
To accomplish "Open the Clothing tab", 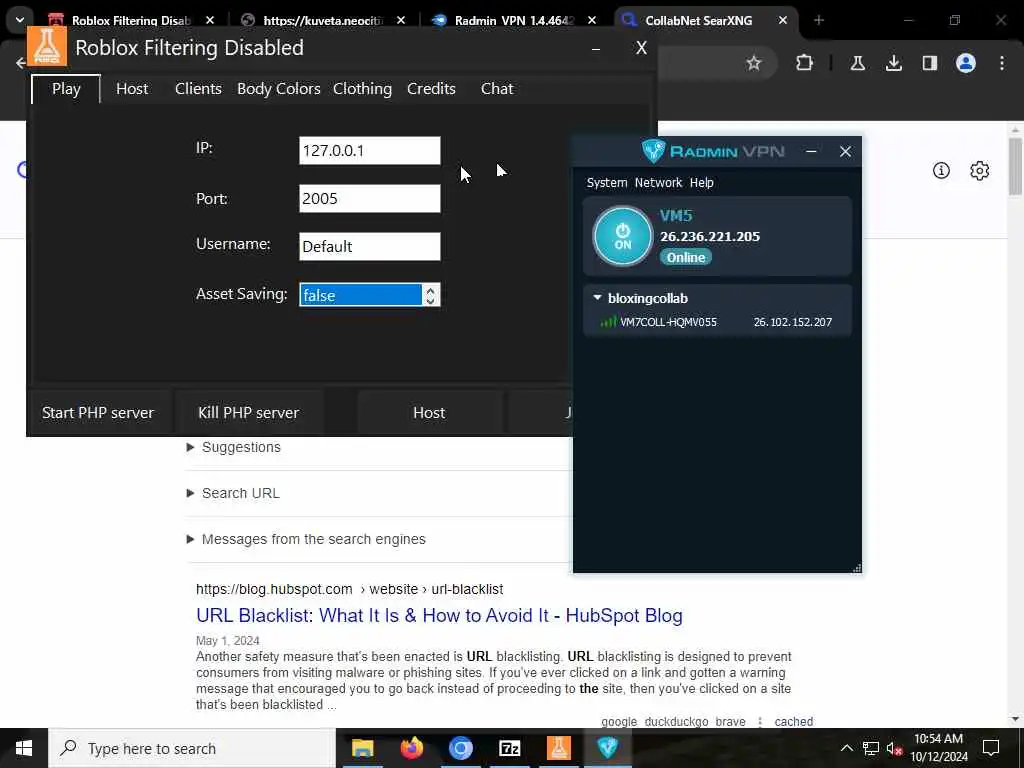I will click(x=362, y=89).
